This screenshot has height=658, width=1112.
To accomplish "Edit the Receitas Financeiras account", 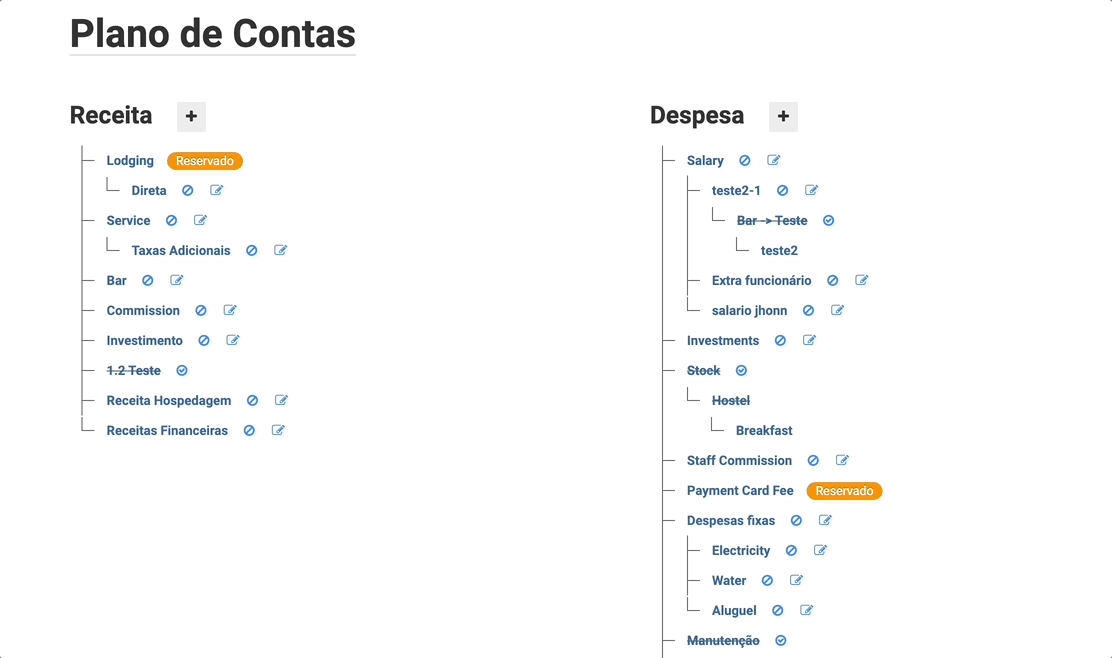I will click(x=279, y=430).
